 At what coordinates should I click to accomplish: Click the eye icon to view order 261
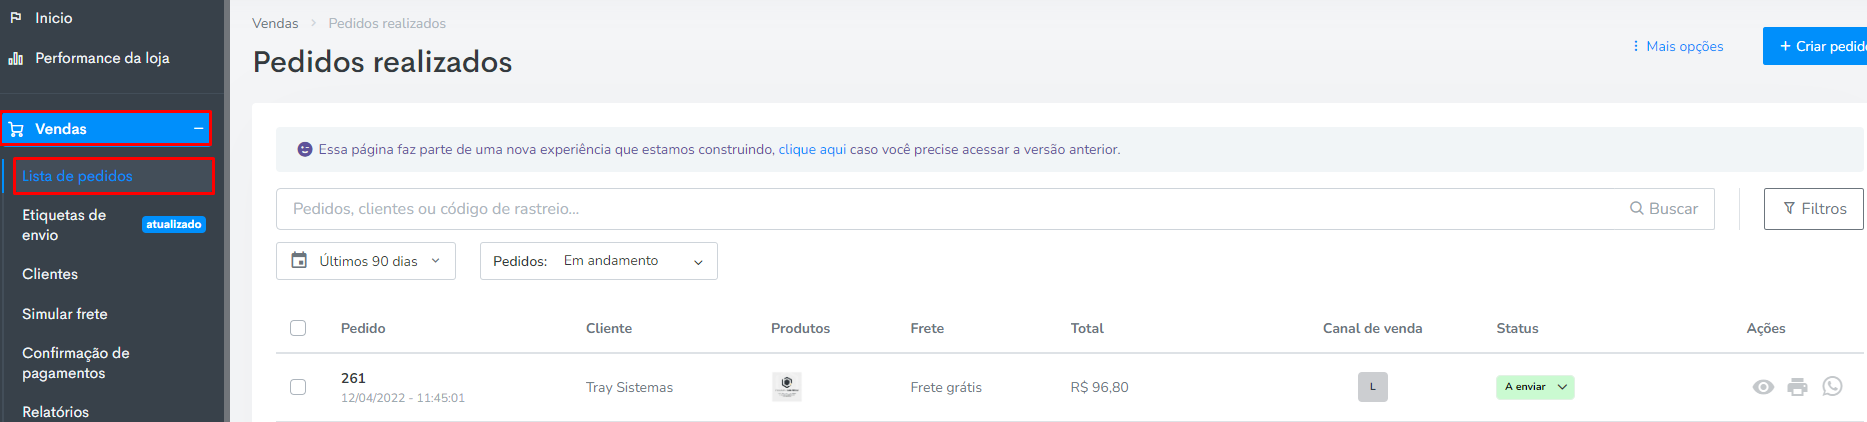[1763, 387]
